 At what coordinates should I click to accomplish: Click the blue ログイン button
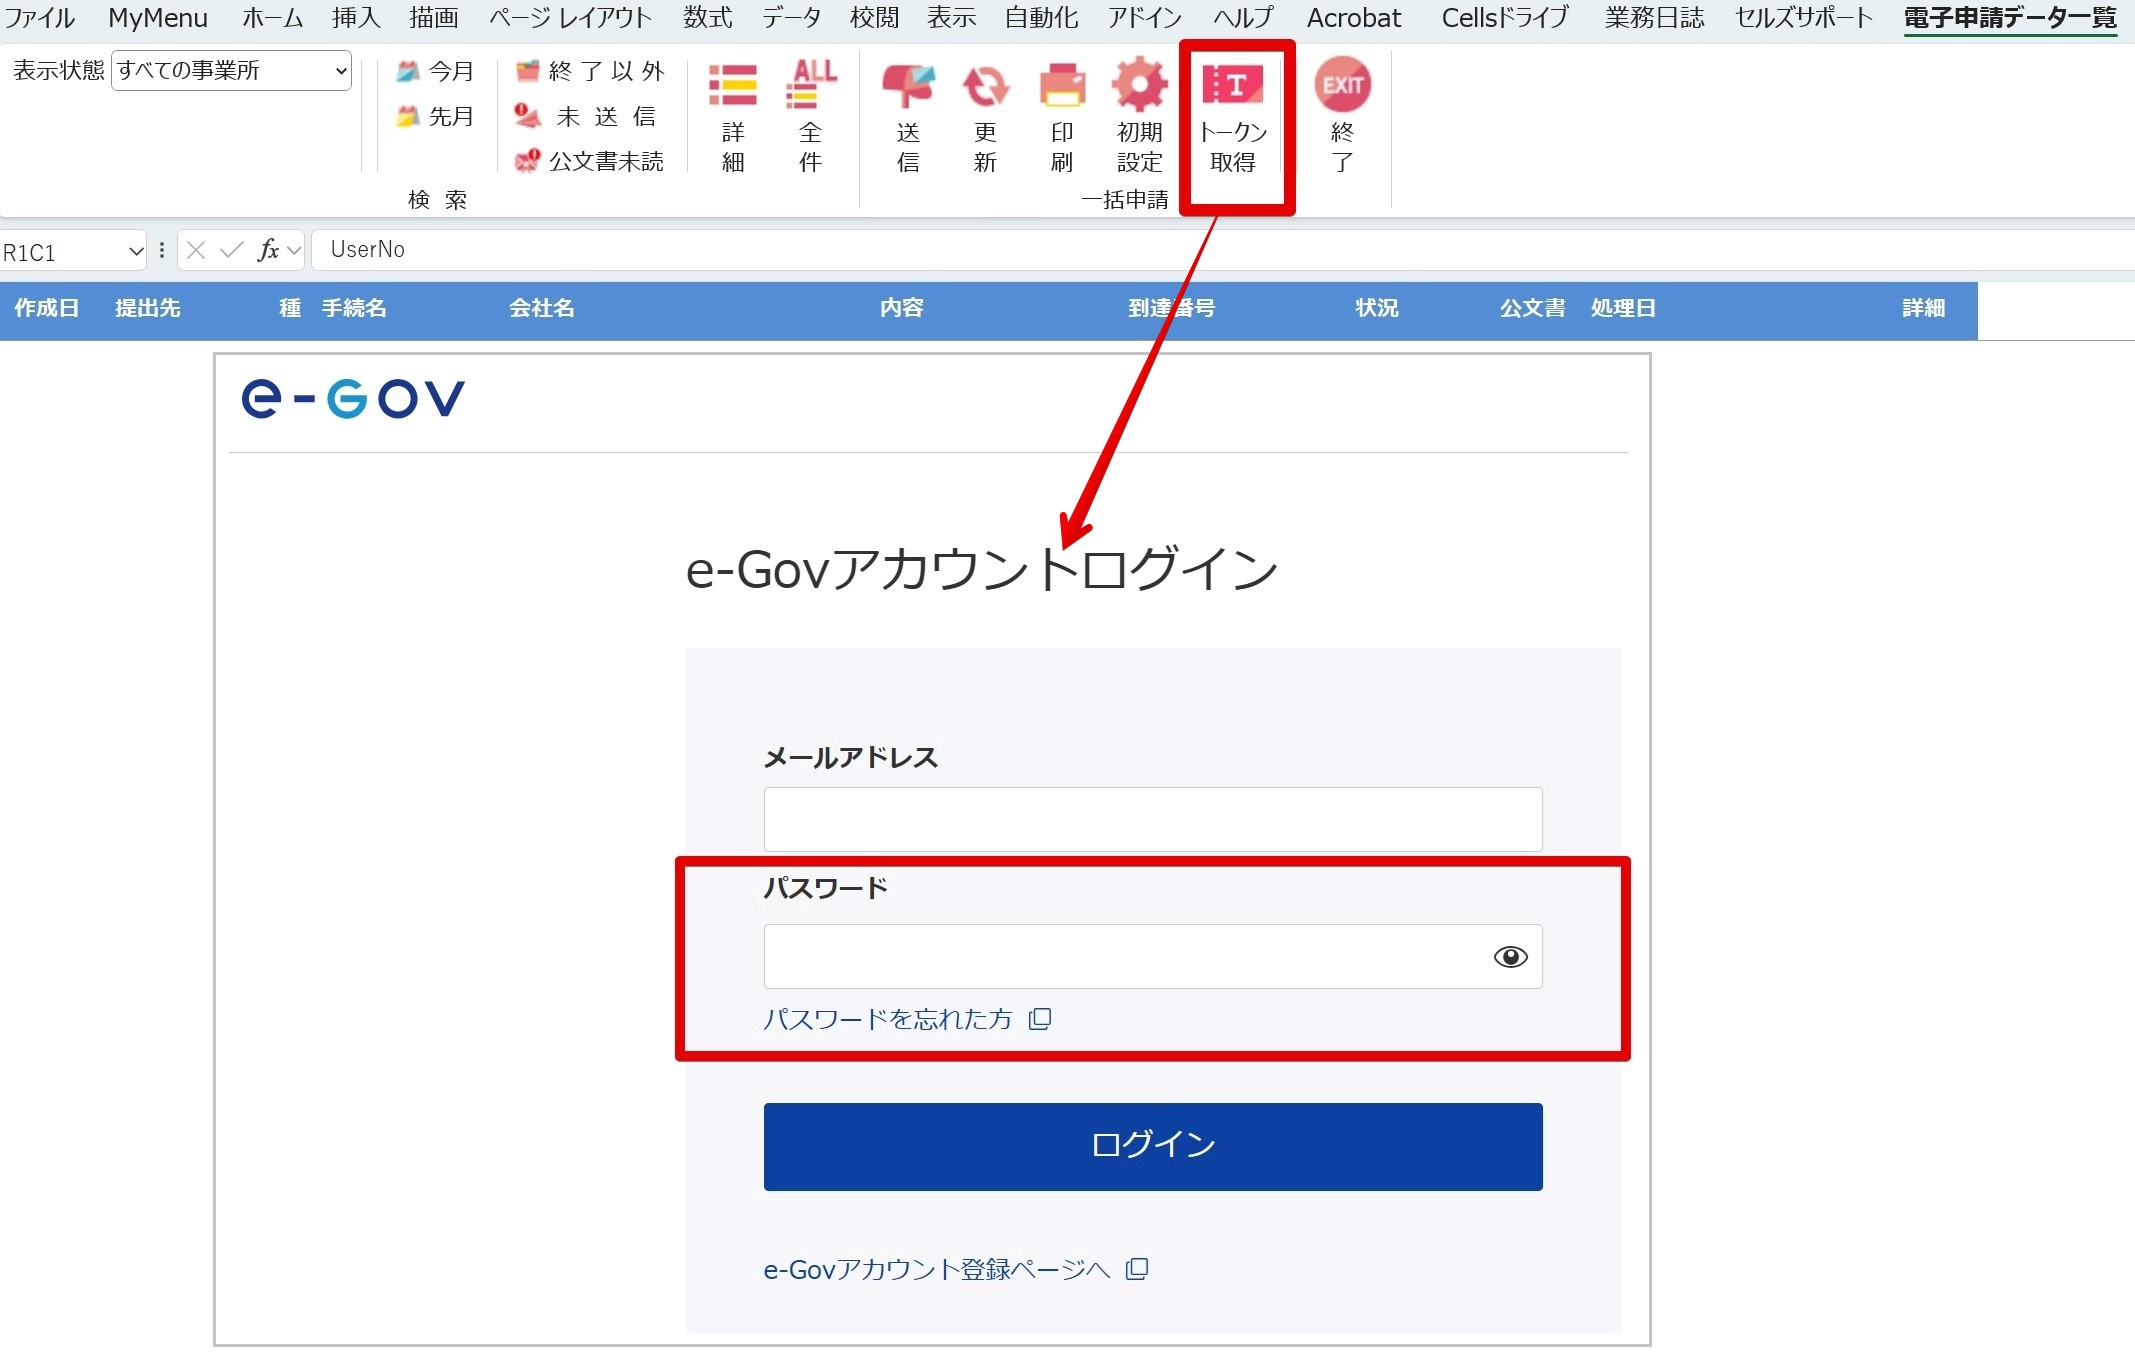(1152, 1146)
